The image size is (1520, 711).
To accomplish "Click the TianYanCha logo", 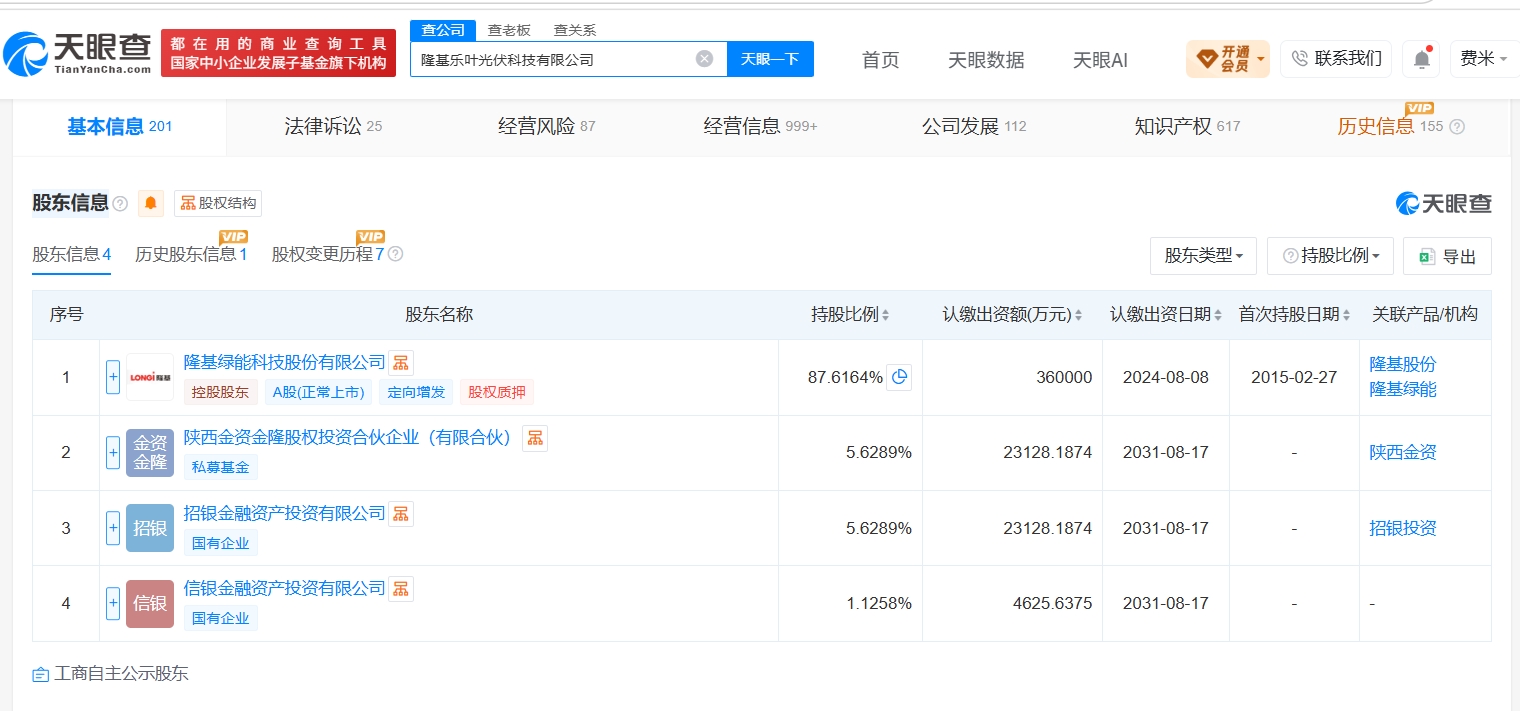I will (x=78, y=53).
